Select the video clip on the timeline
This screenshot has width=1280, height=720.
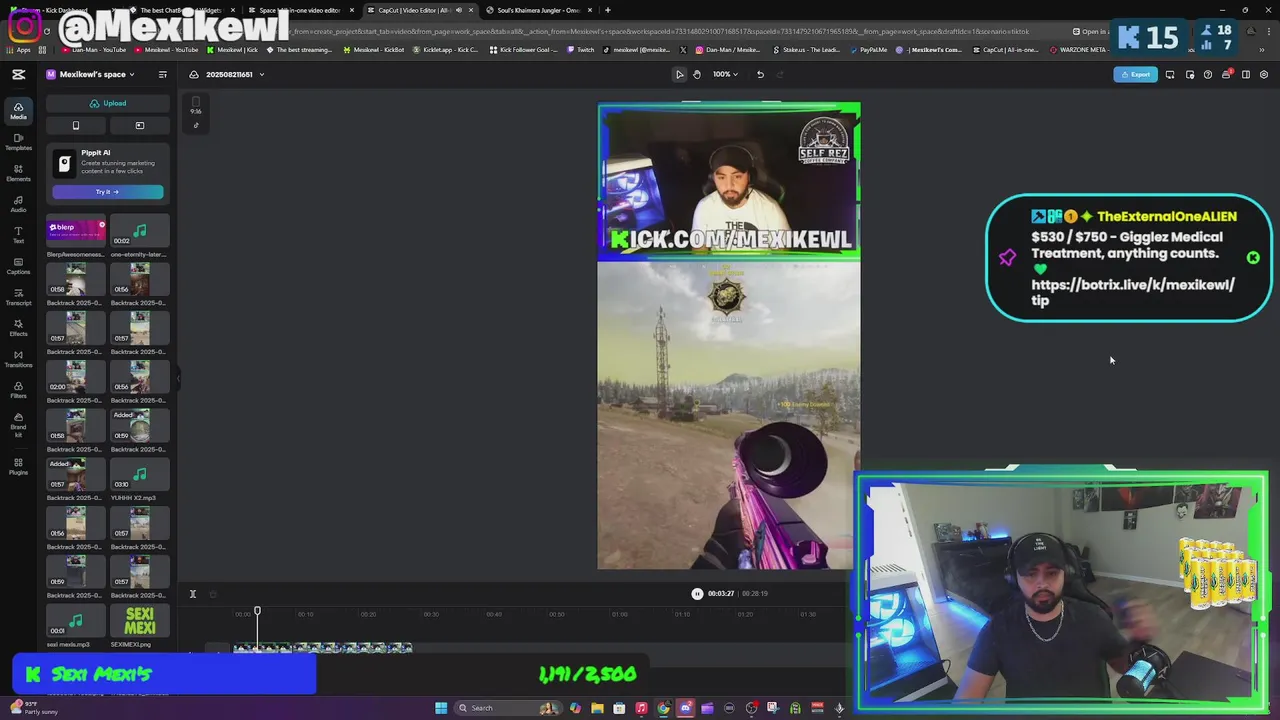coord(322,649)
